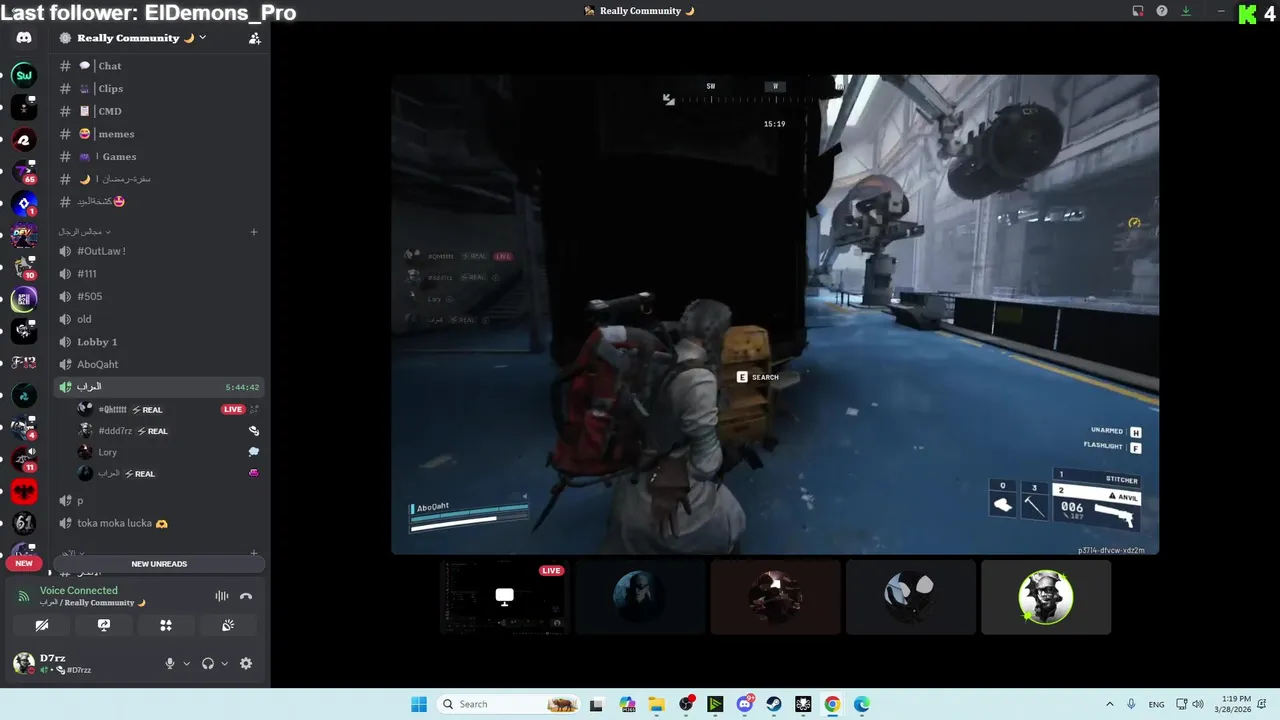This screenshot has height=720, width=1280.
Task: Open the server icon numbered 61
Action: click(x=24, y=522)
